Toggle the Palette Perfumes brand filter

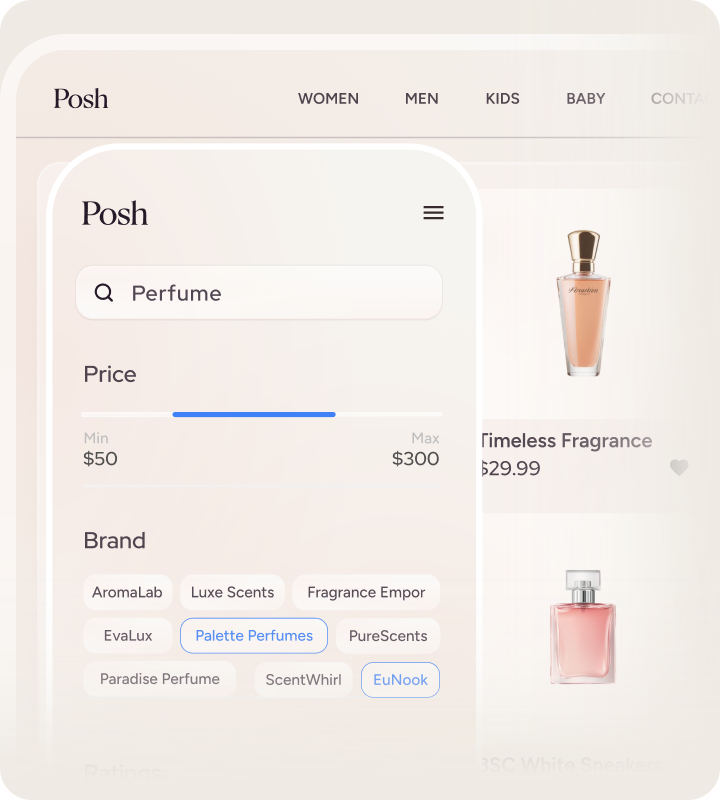click(254, 636)
